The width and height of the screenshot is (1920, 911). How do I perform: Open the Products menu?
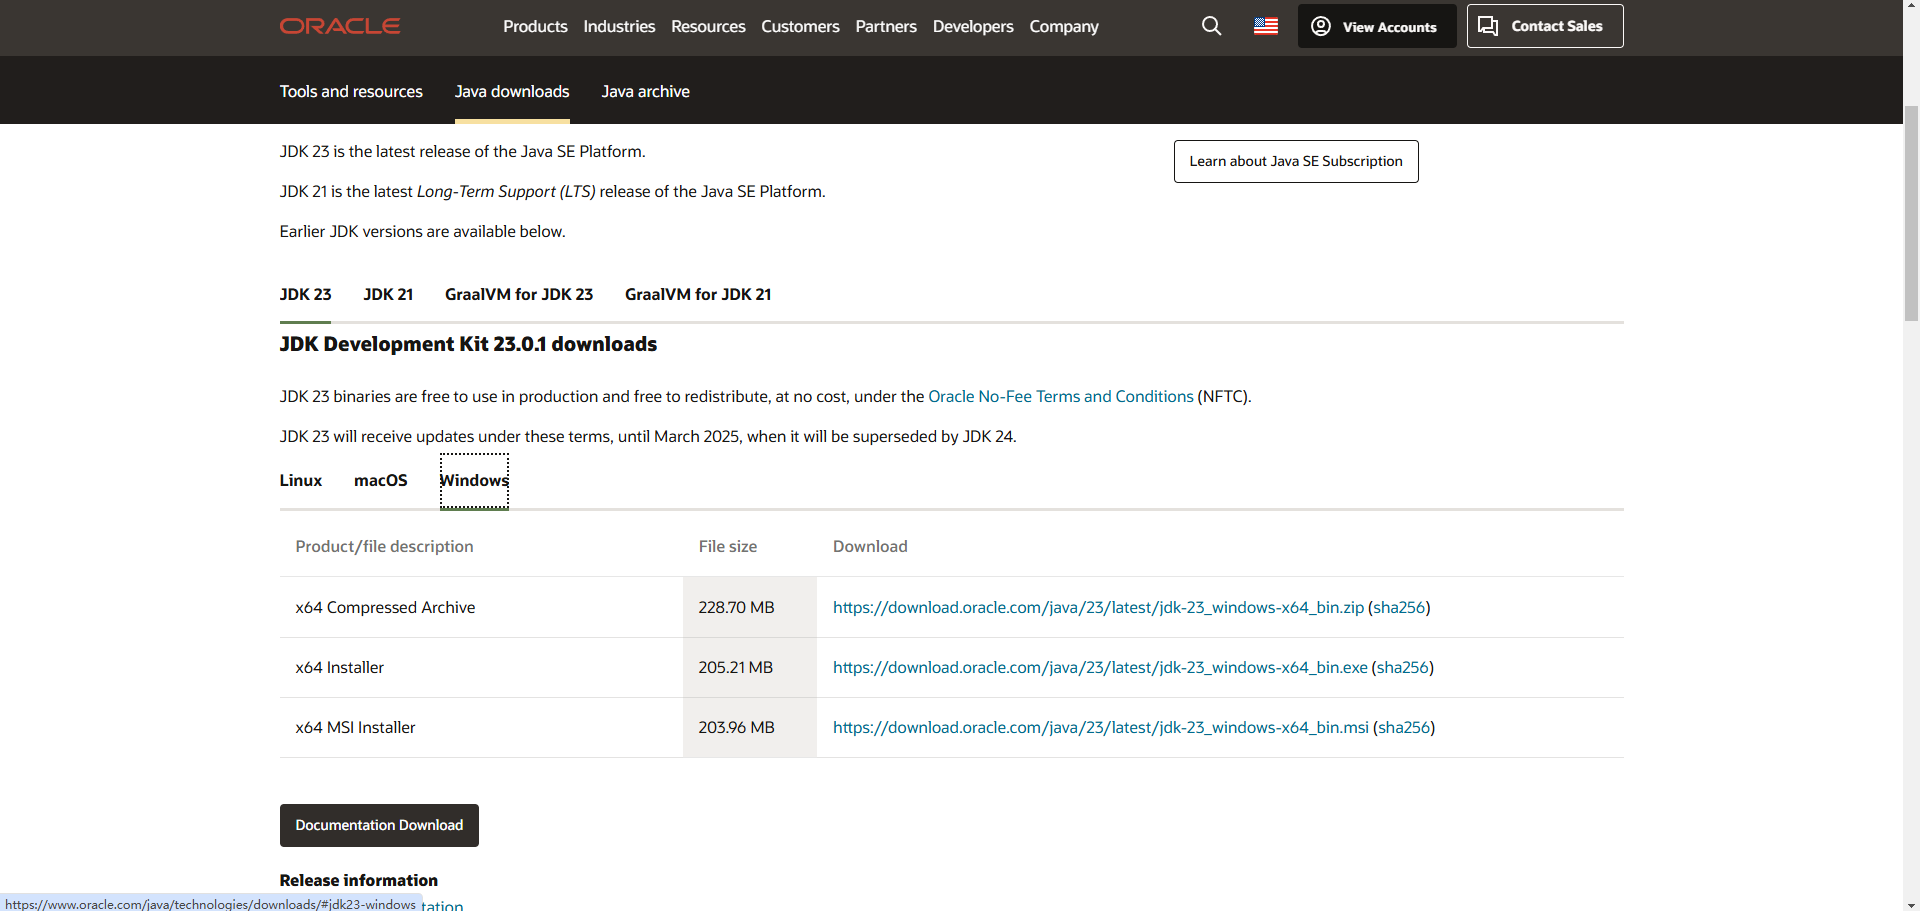click(x=535, y=26)
